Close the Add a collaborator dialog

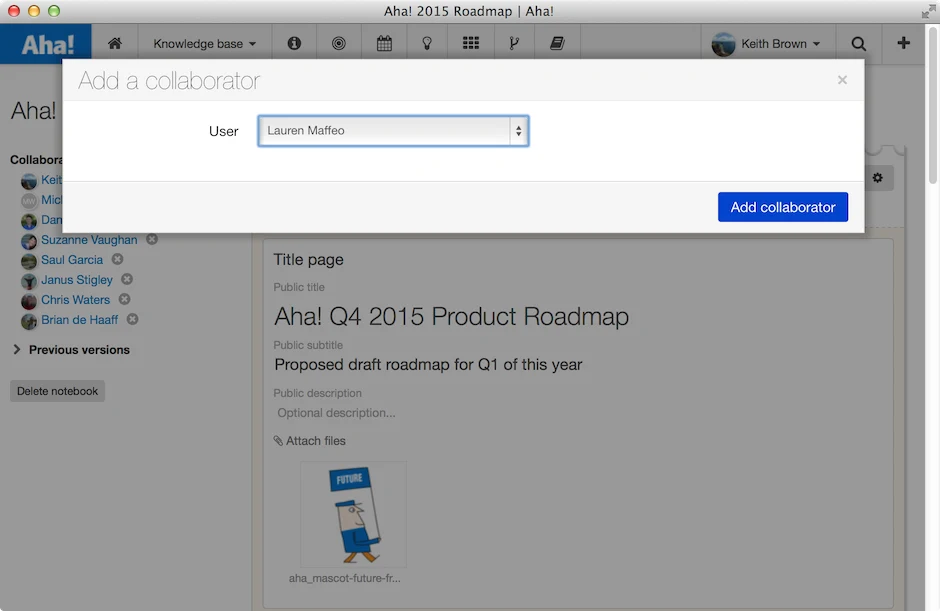click(x=842, y=80)
